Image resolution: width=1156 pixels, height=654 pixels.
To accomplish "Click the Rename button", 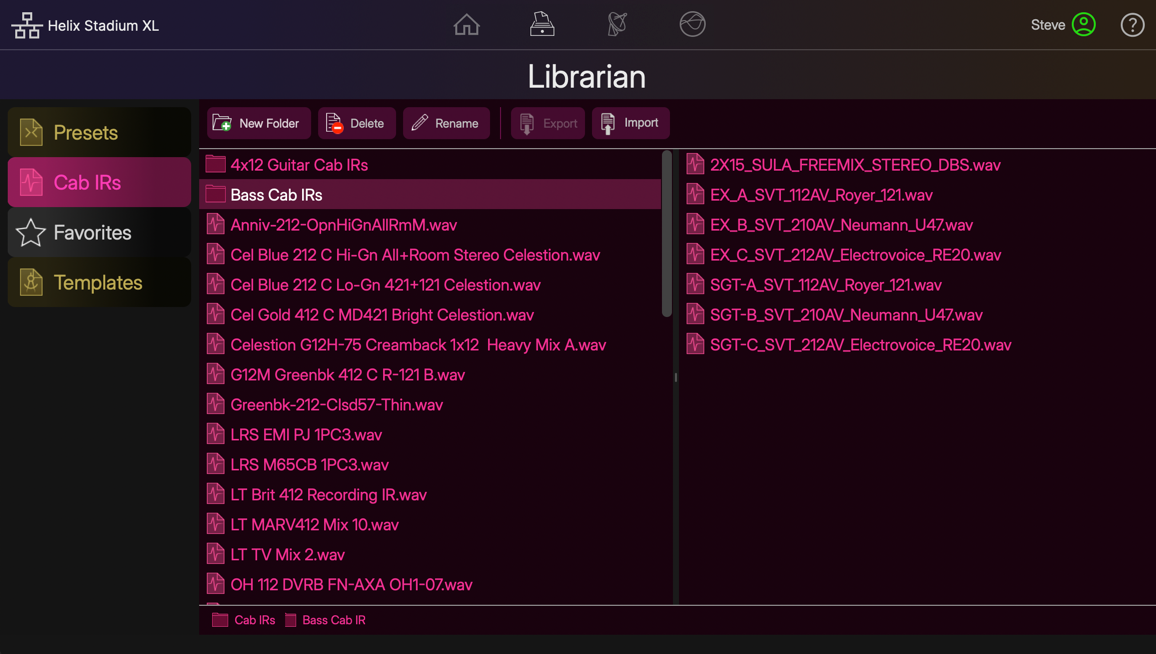I will 446,123.
